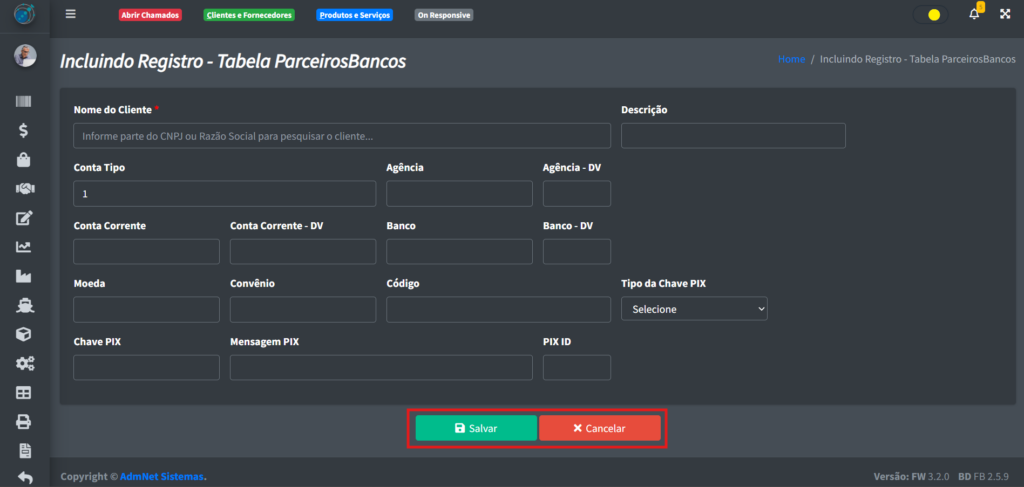Image resolution: width=1024 pixels, height=487 pixels.
Task: Focus the Chave PIX input field
Action: pyautogui.click(x=146, y=368)
